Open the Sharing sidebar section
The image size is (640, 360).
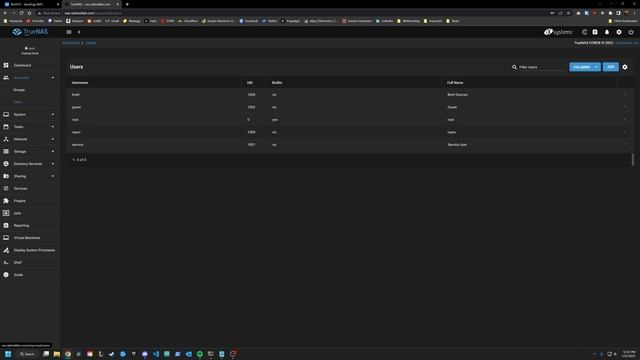[x=20, y=176]
